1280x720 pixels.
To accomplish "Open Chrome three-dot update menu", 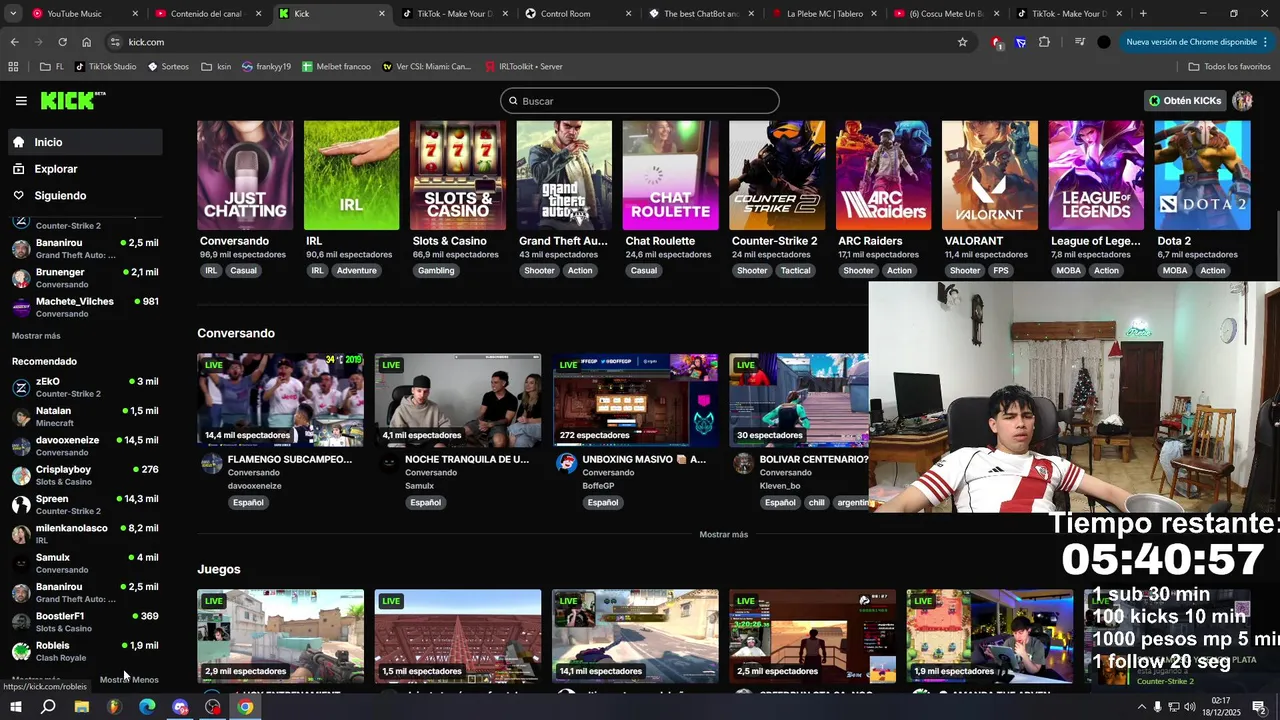I will pyautogui.click(x=1266, y=42).
